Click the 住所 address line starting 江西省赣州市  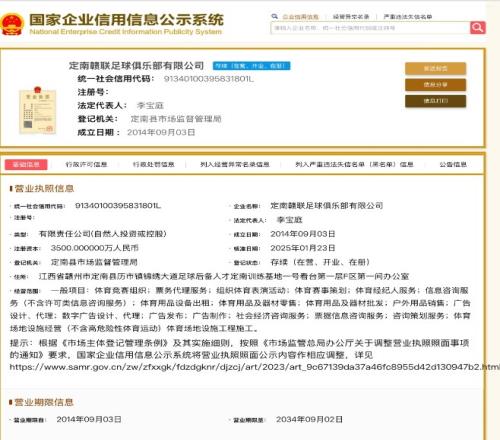tap(224, 276)
